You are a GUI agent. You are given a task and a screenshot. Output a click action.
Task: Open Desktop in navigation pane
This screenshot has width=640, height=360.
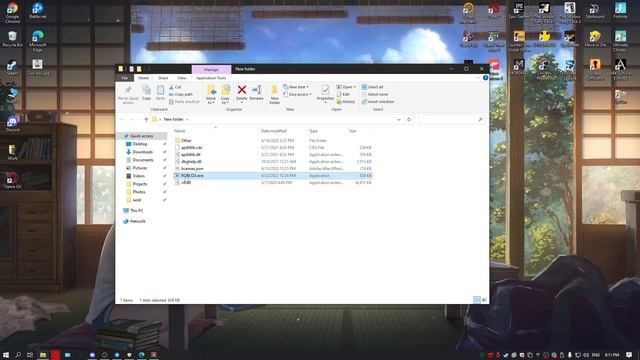click(140, 144)
